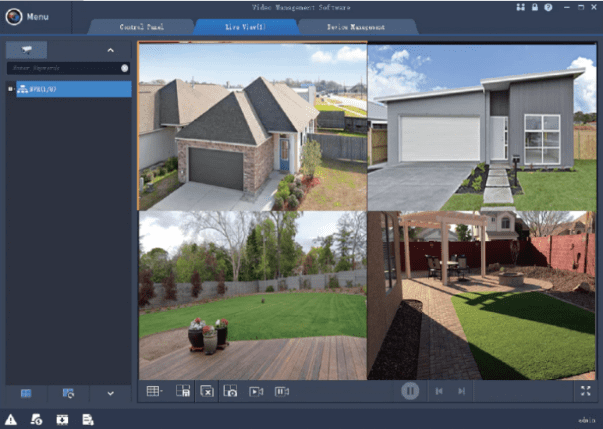Go to the next page of cameras

click(x=461, y=392)
